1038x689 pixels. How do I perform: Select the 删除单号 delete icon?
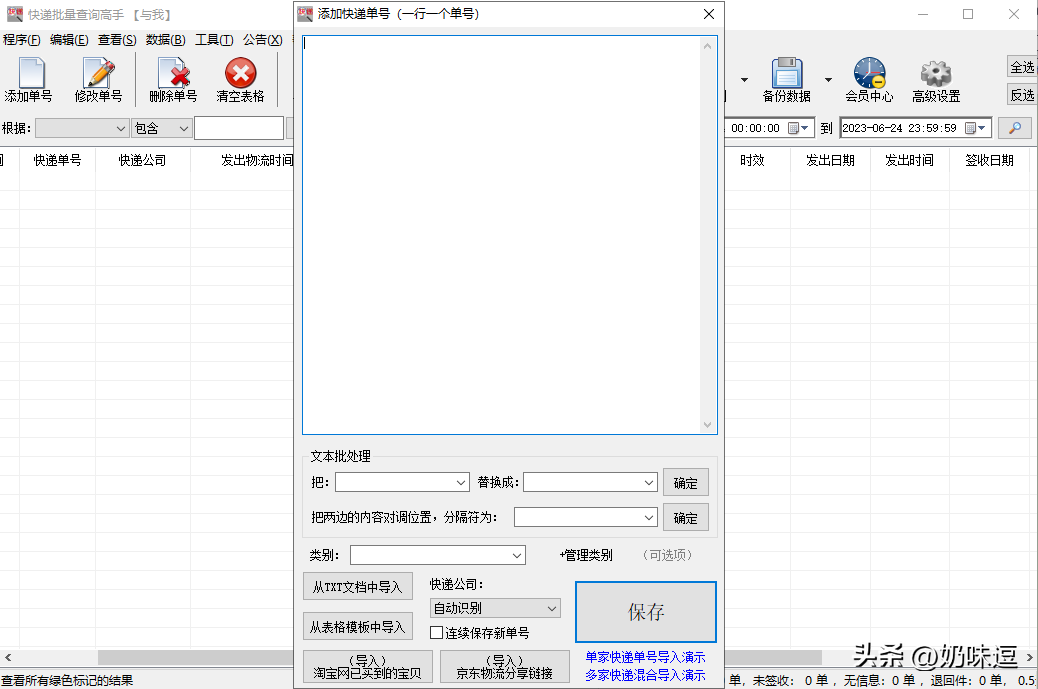[173, 79]
